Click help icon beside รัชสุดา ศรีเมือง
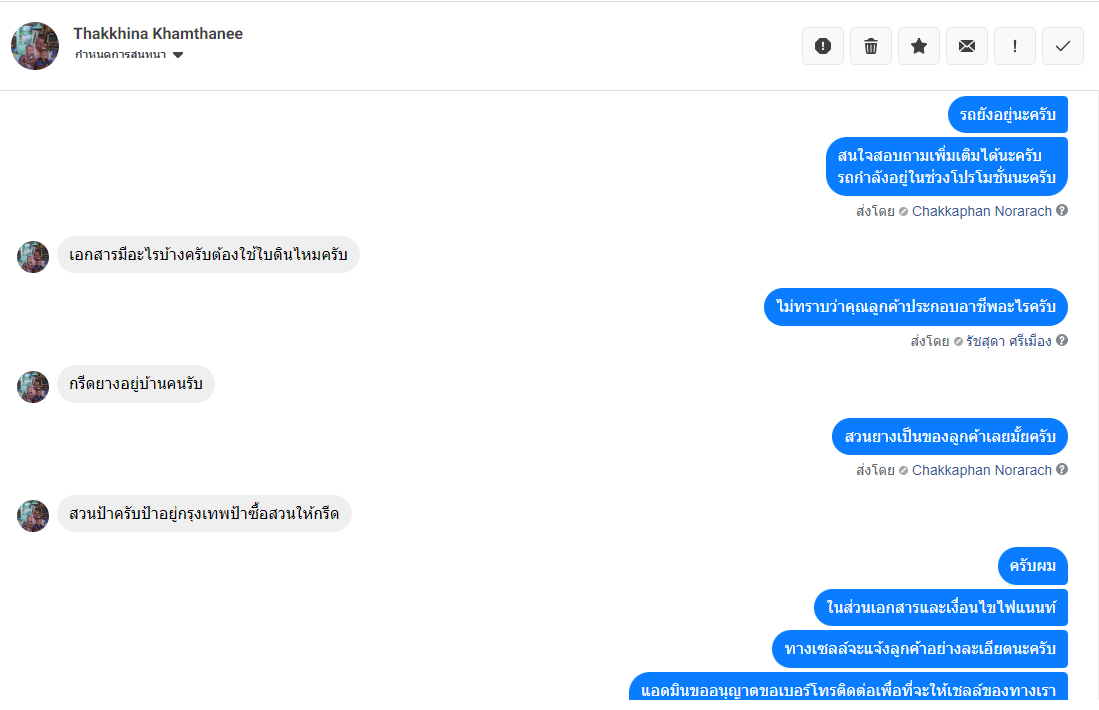The height and width of the screenshot is (710, 1099). [x=1062, y=340]
